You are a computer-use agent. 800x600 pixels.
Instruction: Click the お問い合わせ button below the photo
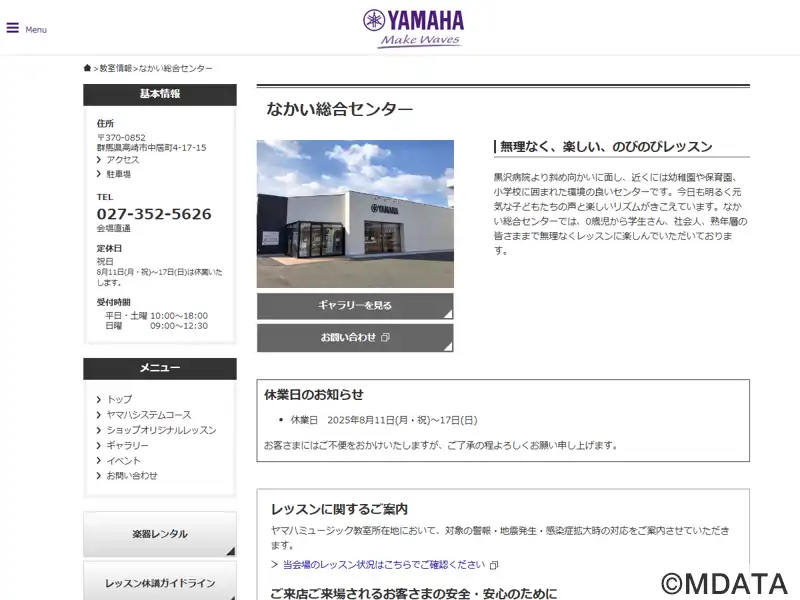point(355,338)
